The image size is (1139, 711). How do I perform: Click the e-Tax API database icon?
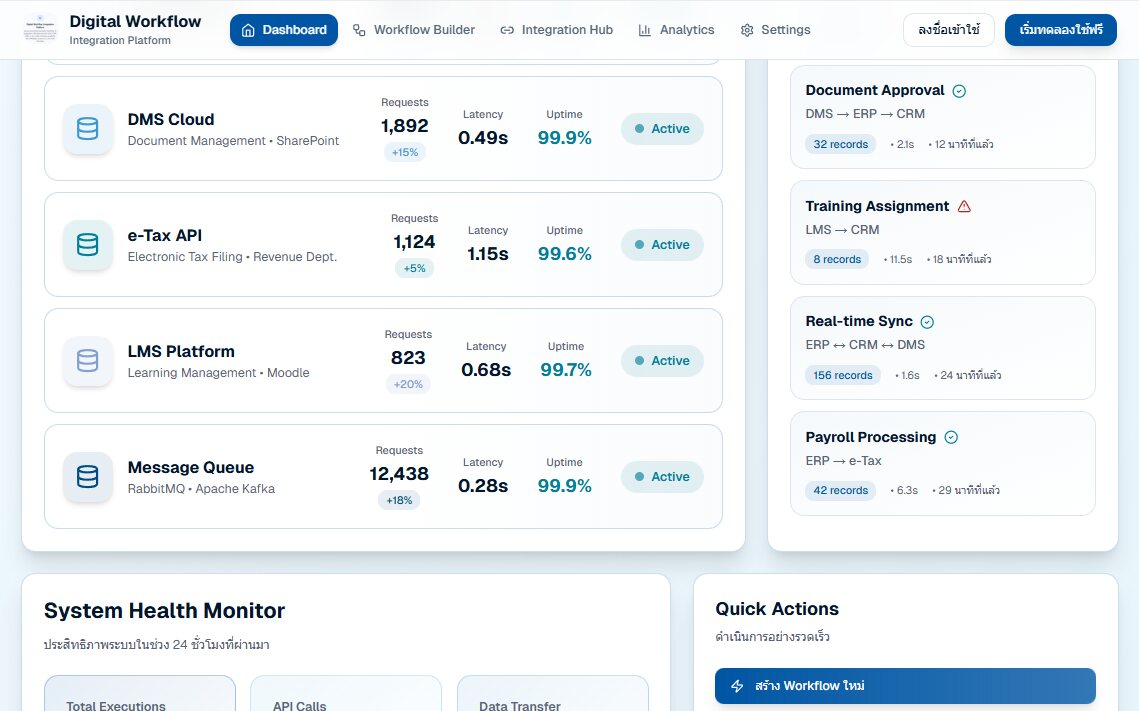(88, 245)
